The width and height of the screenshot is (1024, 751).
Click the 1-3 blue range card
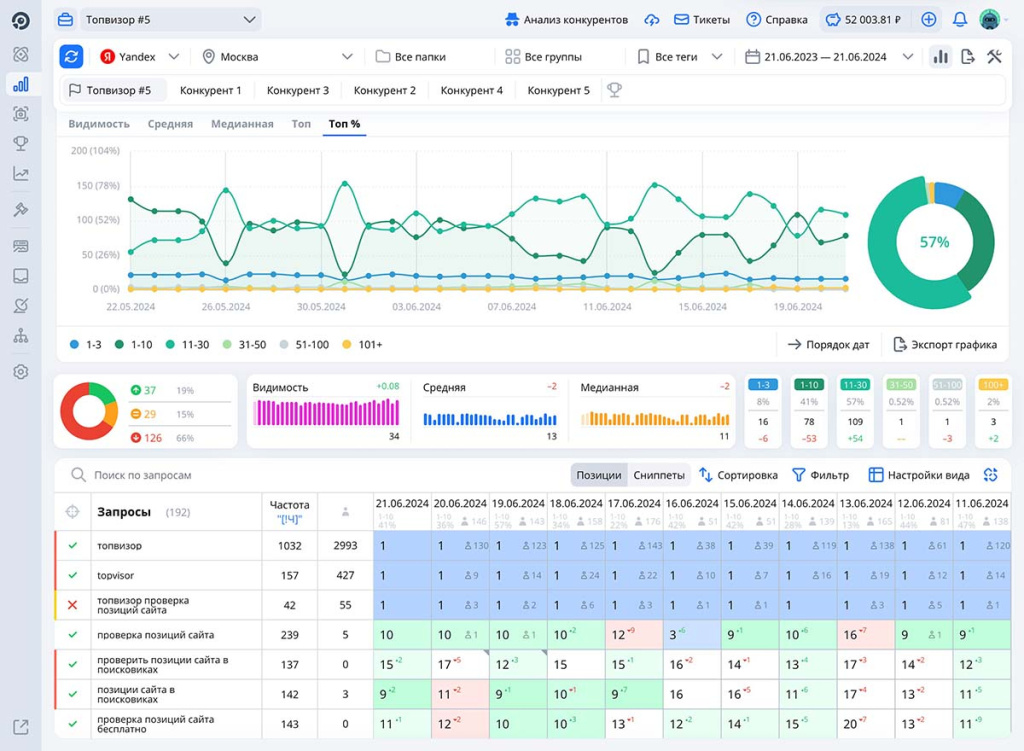pos(763,411)
